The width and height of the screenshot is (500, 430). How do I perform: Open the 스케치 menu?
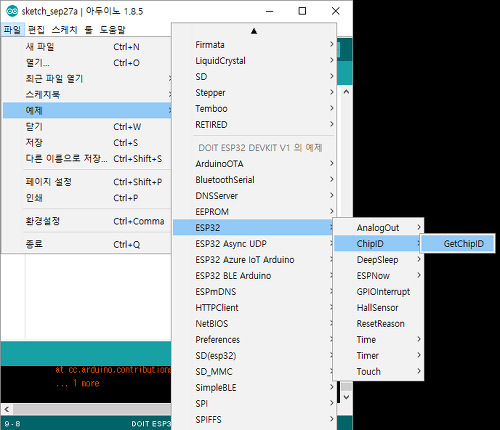coord(64,30)
